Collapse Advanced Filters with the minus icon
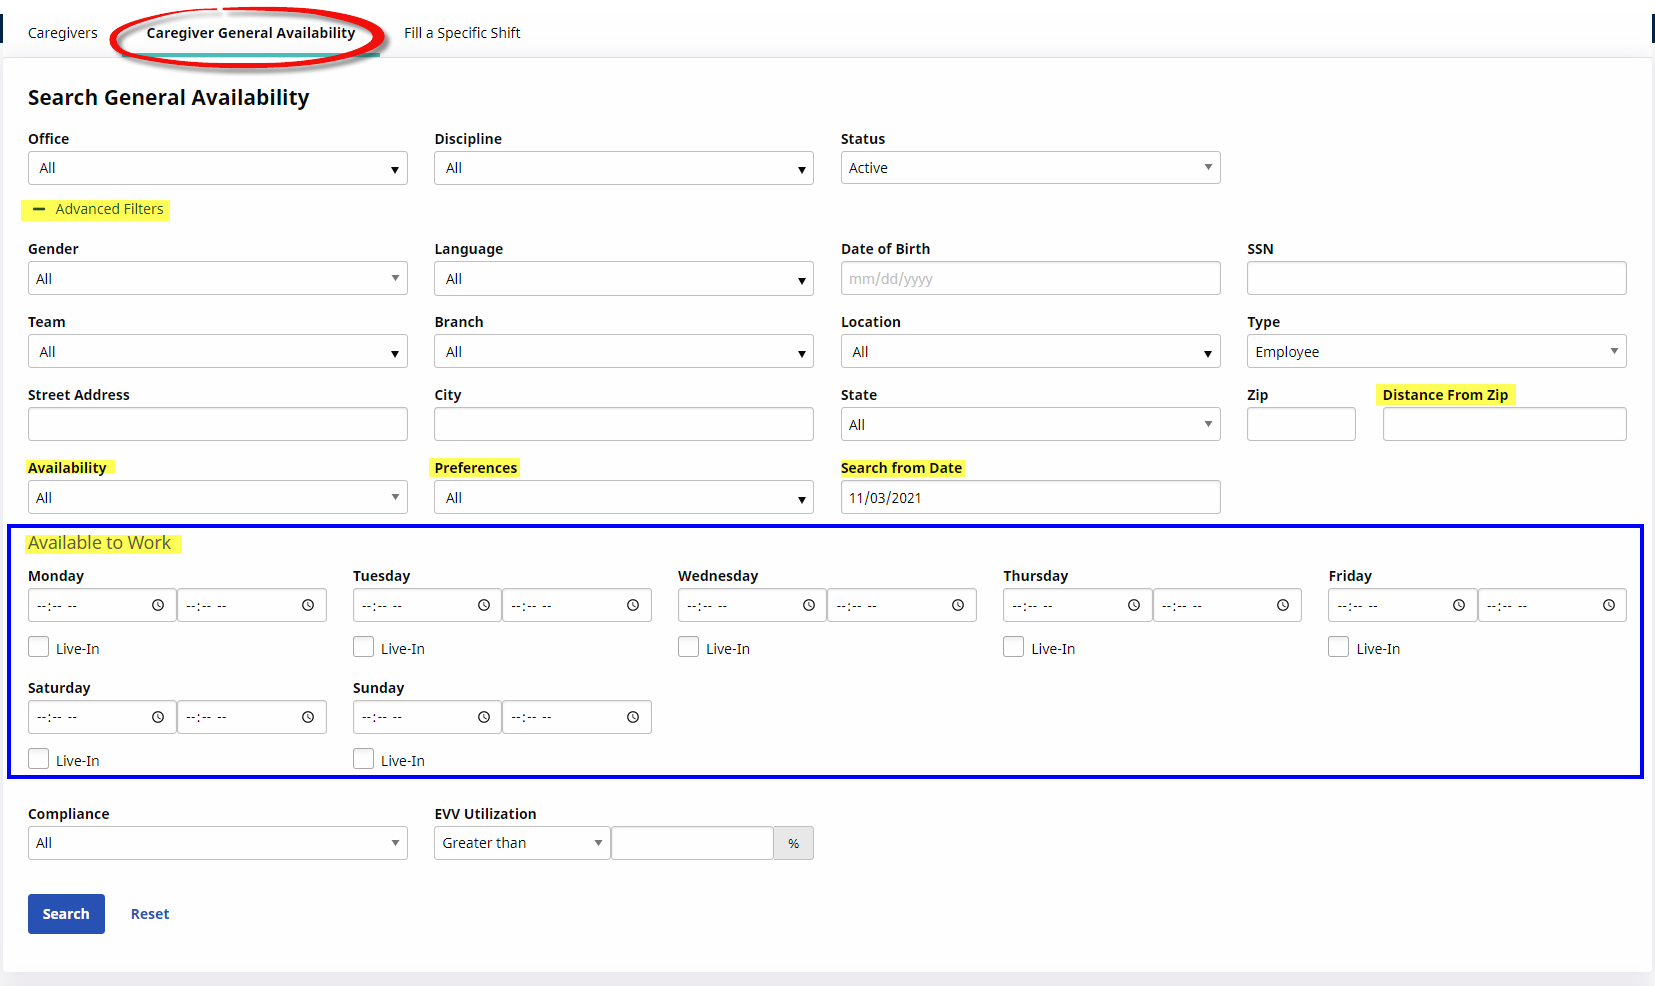This screenshot has height=986, width=1655. pyautogui.click(x=39, y=210)
